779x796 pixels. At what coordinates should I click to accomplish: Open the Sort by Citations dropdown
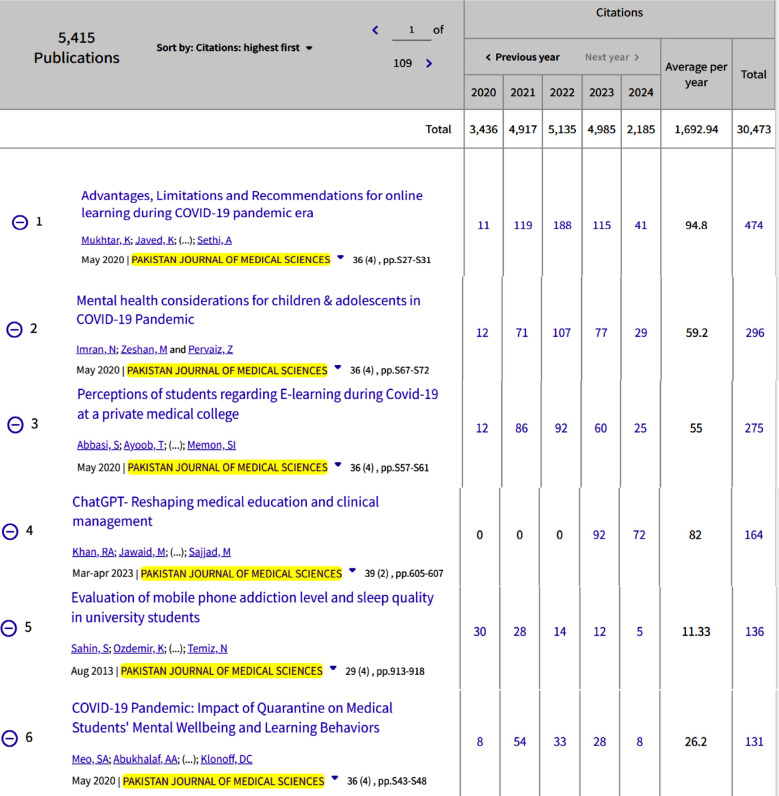pyautogui.click(x=234, y=48)
